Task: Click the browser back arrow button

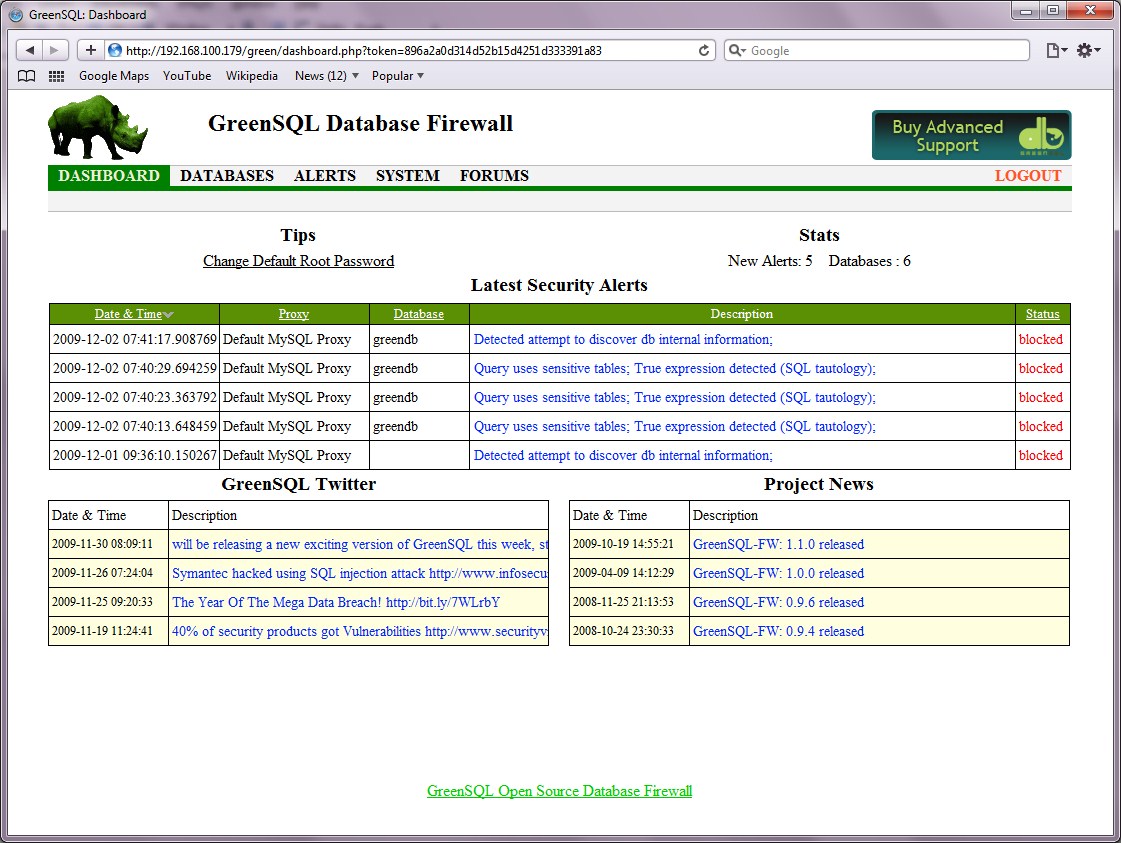Action: click(31, 50)
